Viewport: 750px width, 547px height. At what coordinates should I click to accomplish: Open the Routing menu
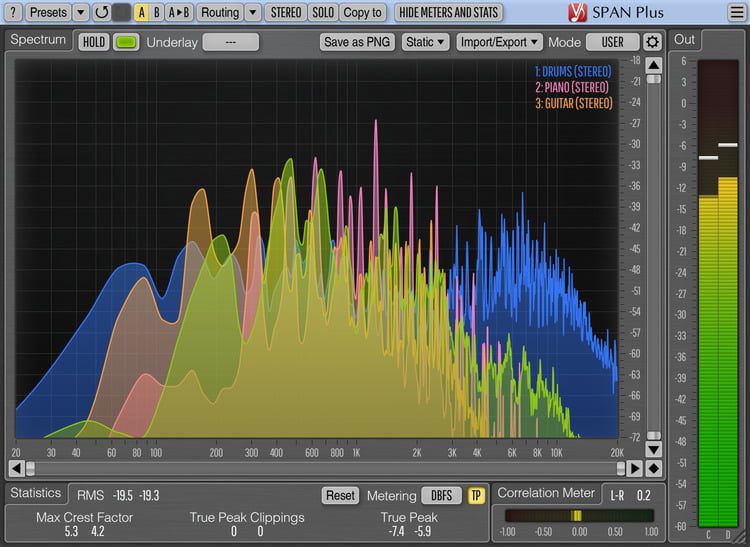[x=219, y=12]
